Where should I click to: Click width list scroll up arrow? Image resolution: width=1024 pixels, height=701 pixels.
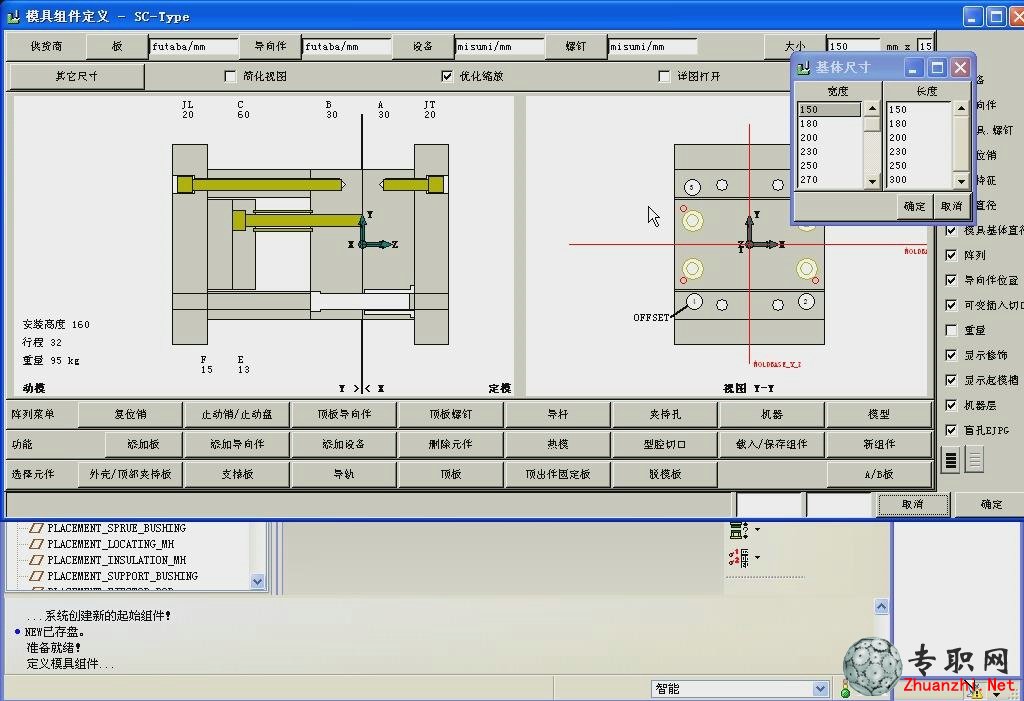(x=872, y=109)
